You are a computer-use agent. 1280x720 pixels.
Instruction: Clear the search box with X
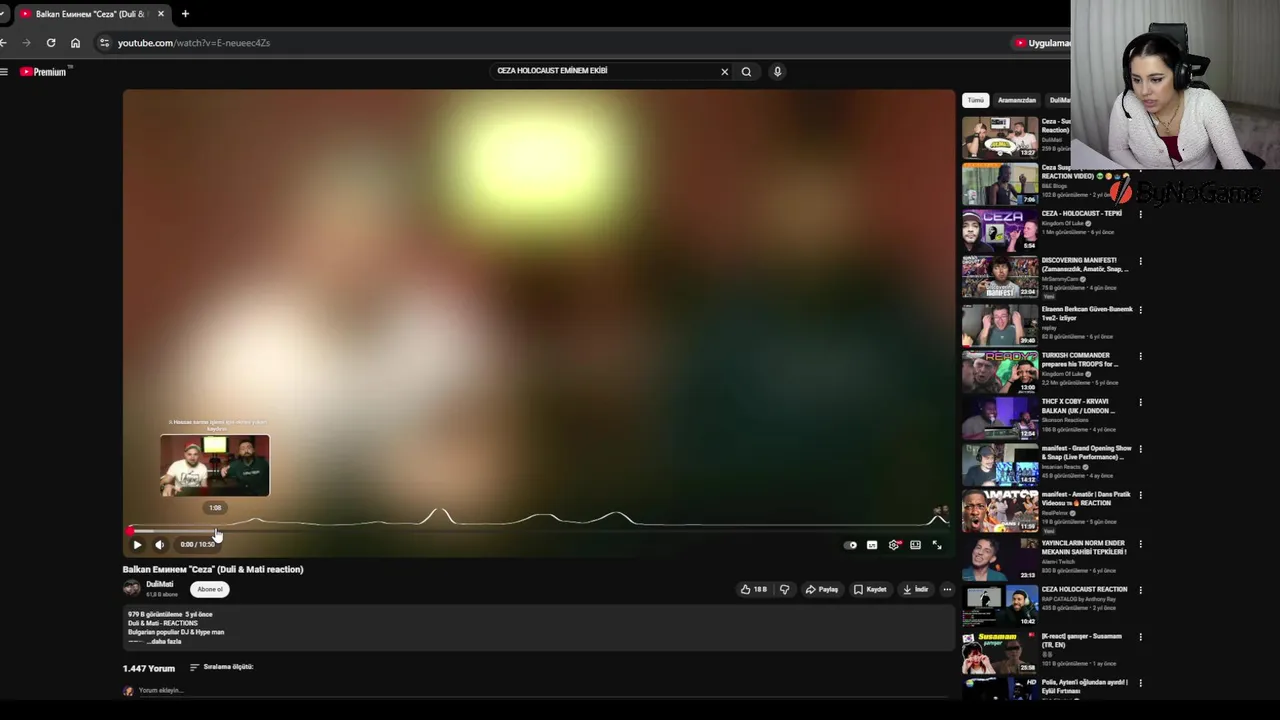pyautogui.click(x=725, y=71)
